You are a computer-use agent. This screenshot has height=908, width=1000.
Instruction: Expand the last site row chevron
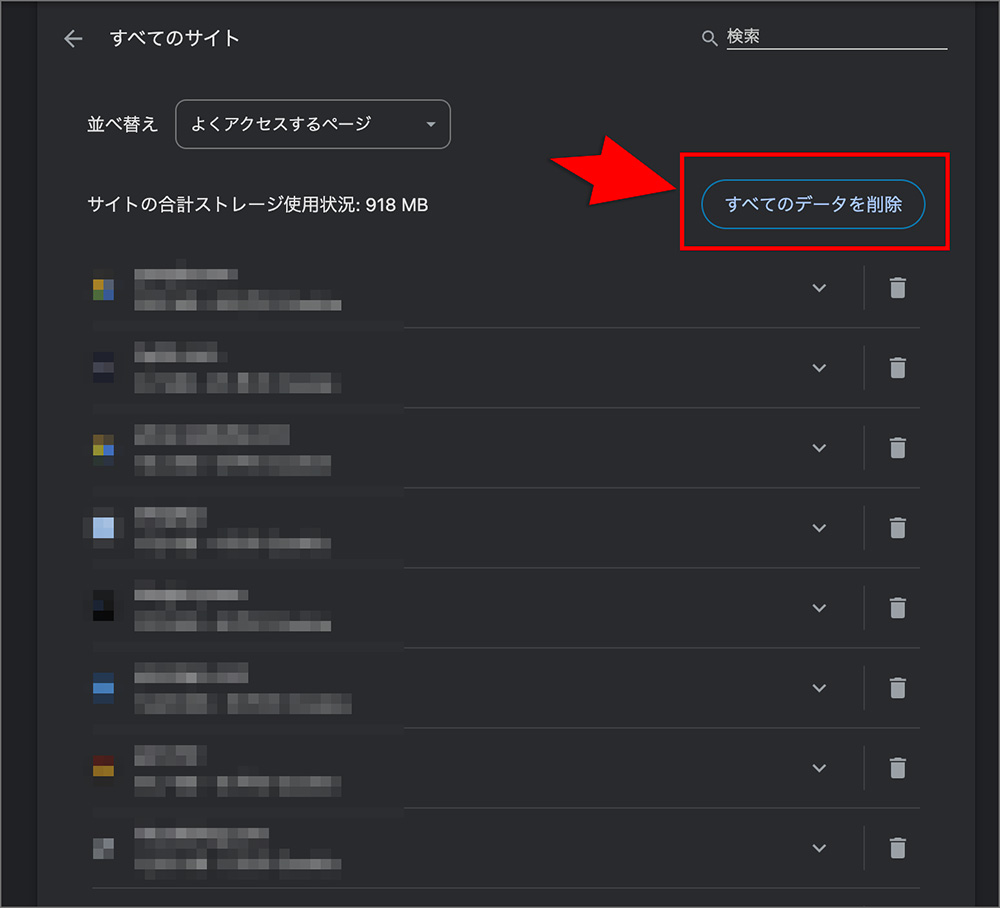coord(819,848)
